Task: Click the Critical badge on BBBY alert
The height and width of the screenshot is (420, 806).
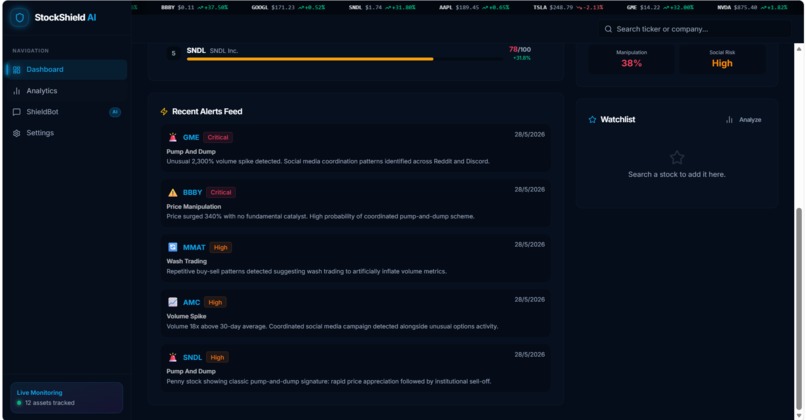Action: click(x=221, y=193)
